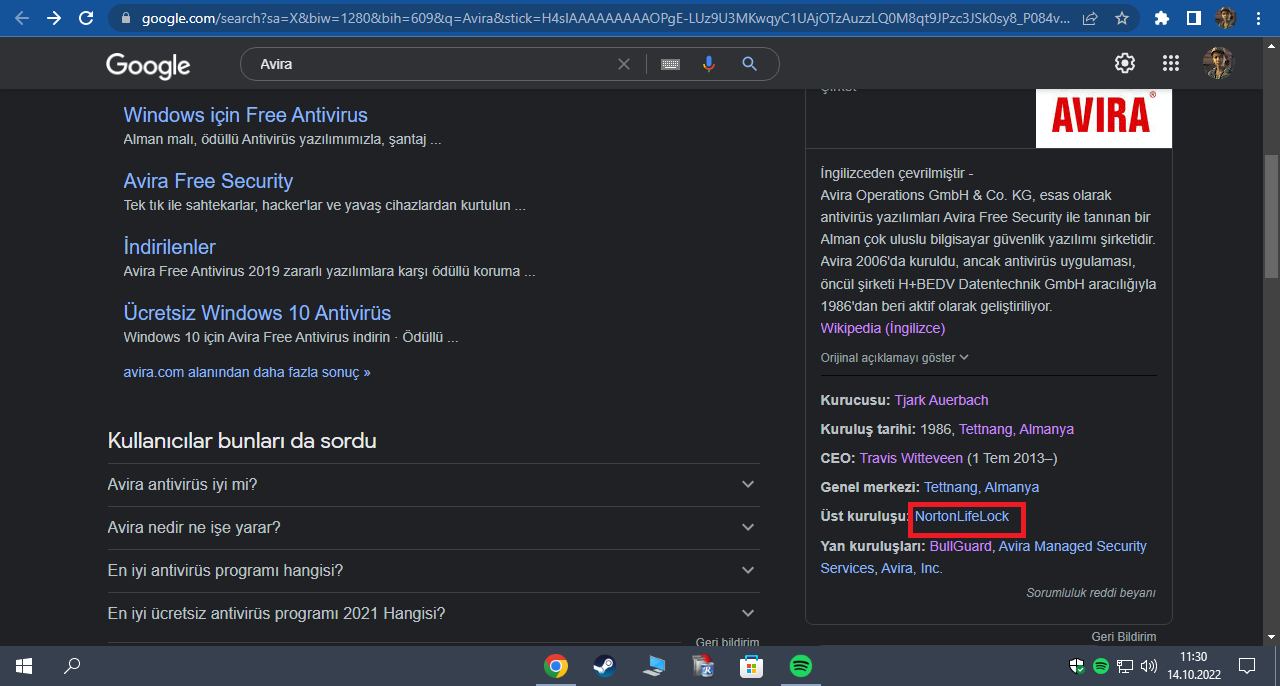Open the on-screen keyboard input tool
This screenshot has width=1280, height=686.
click(670, 64)
